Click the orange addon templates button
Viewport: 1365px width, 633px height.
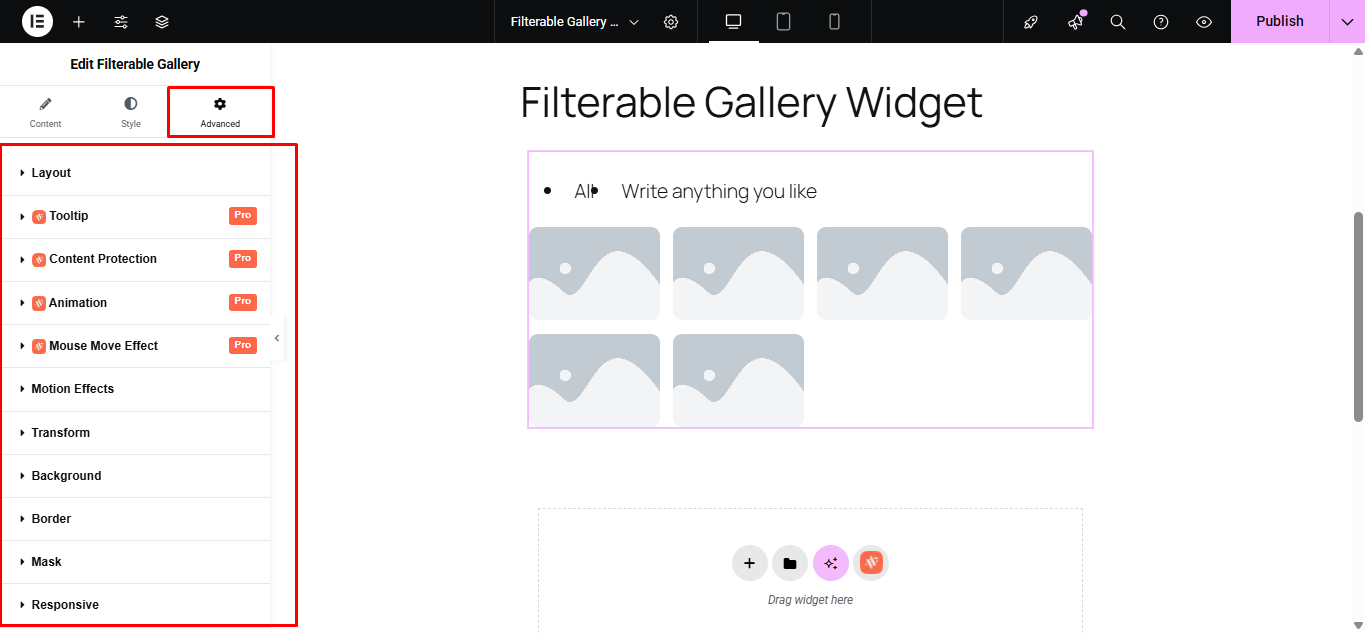(x=871, y=563)
